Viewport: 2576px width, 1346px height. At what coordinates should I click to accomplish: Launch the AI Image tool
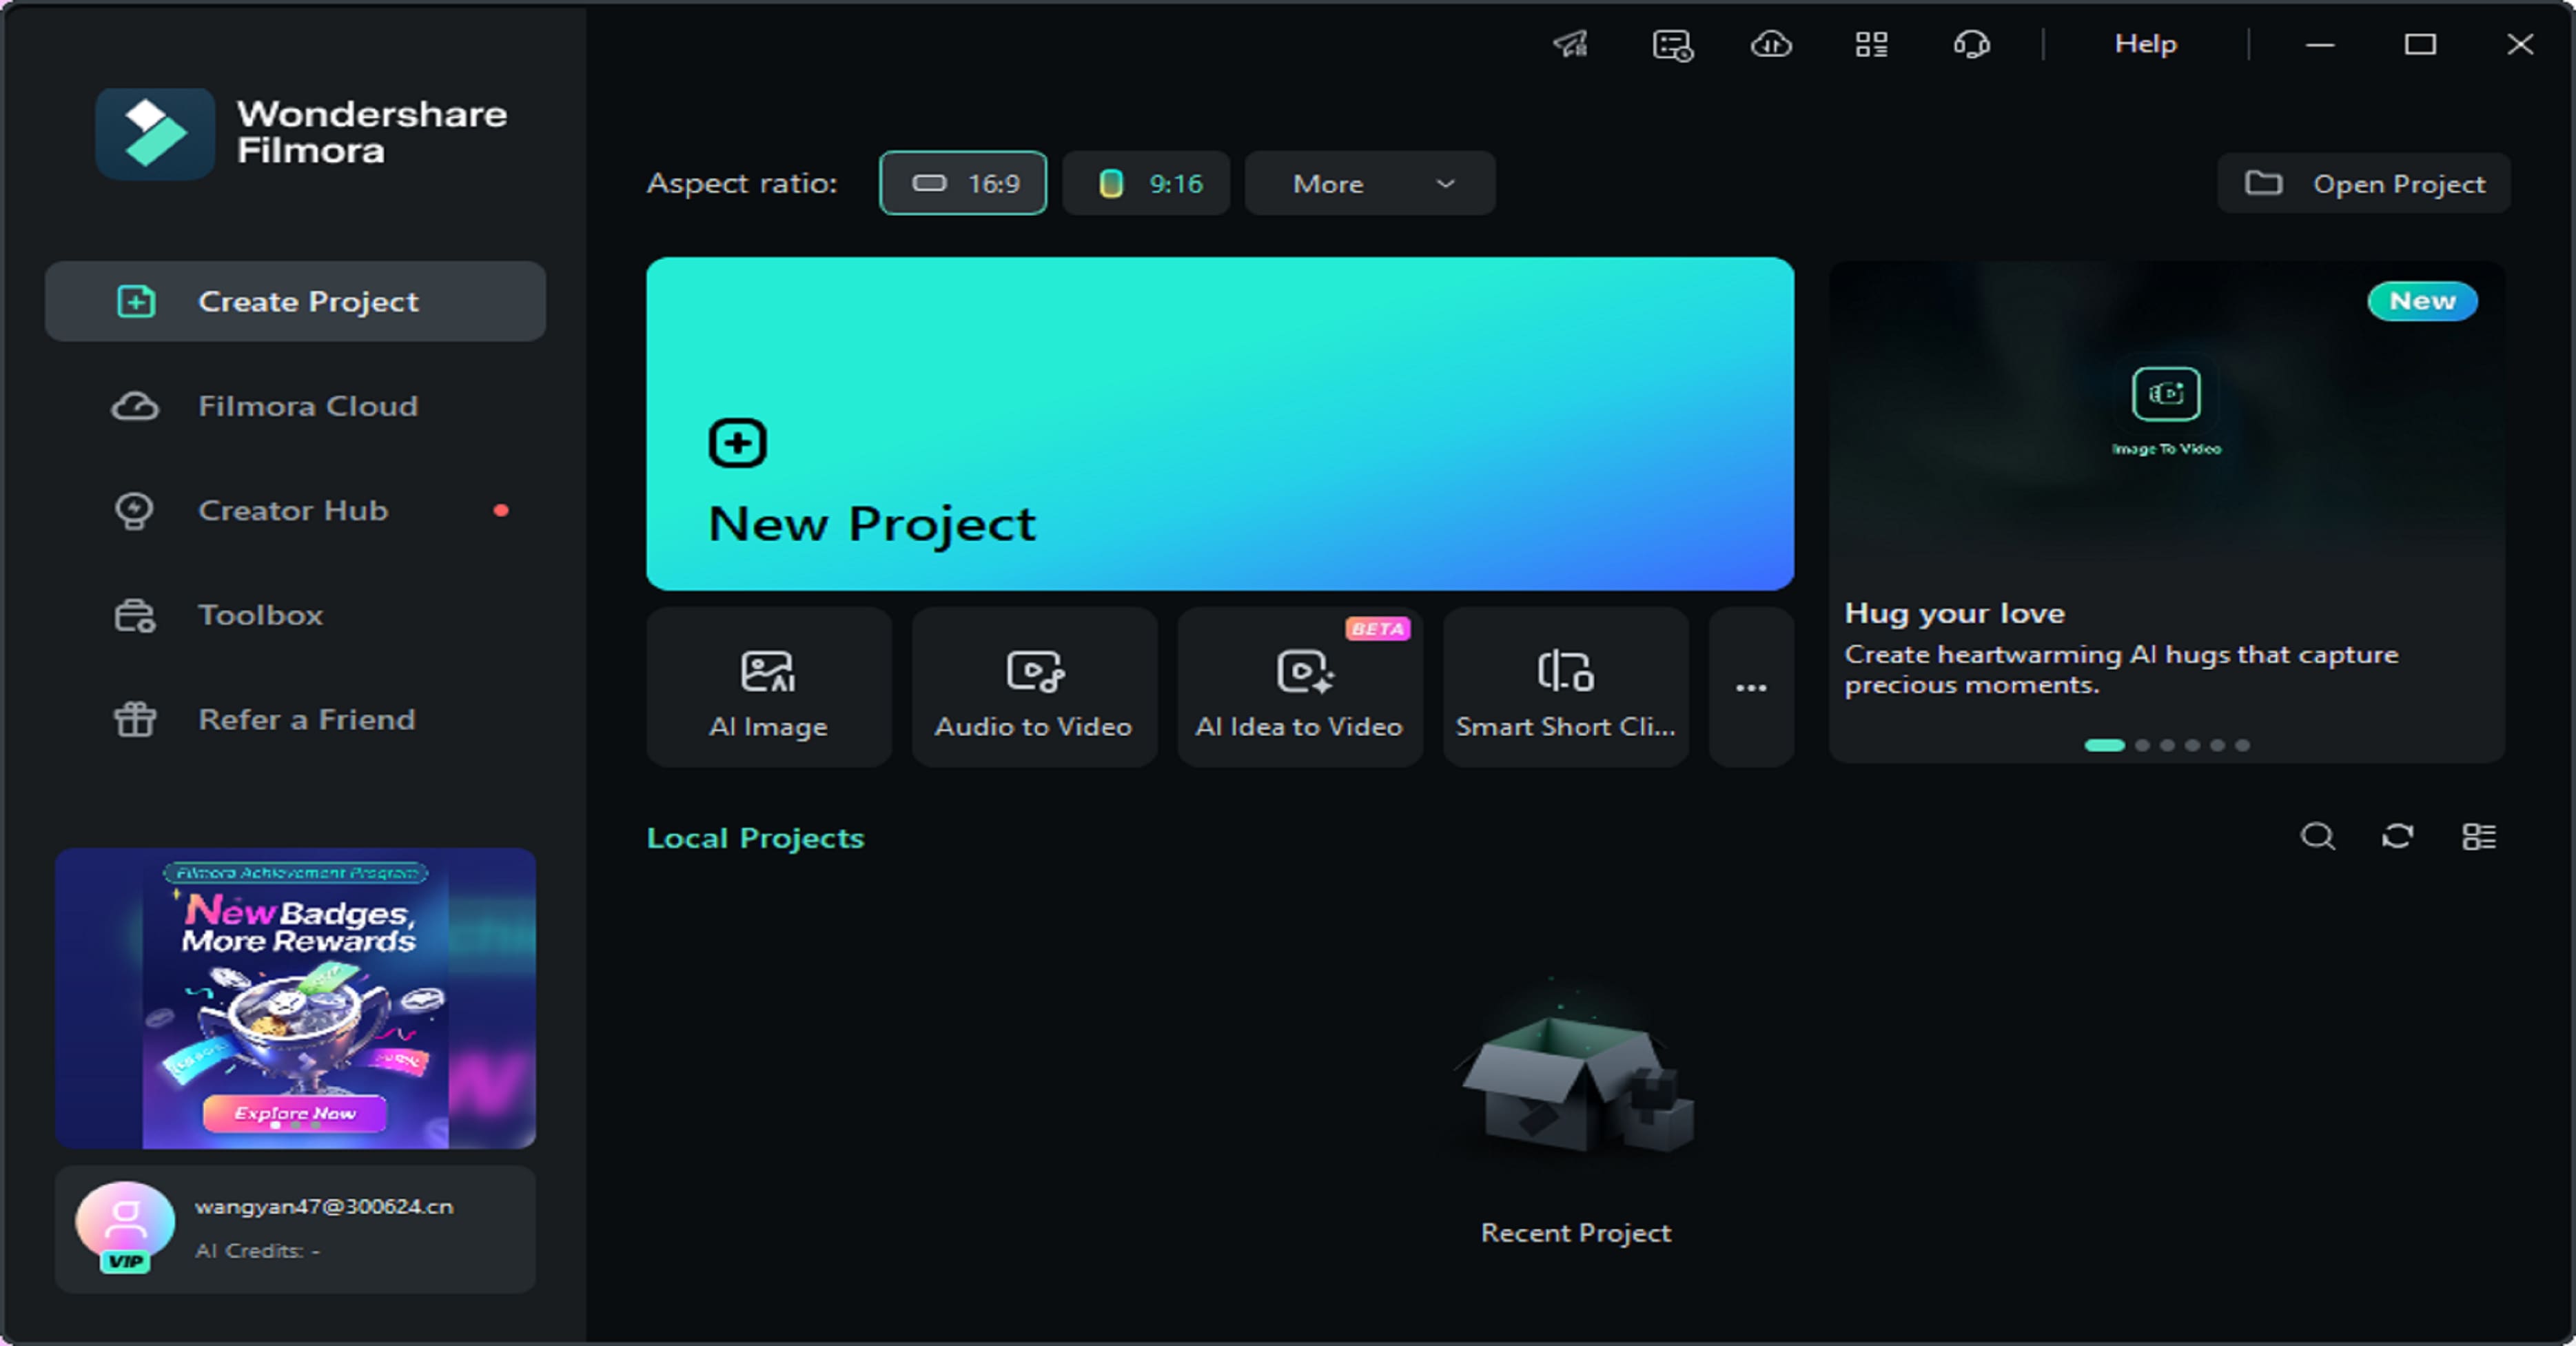click(769, 687)
